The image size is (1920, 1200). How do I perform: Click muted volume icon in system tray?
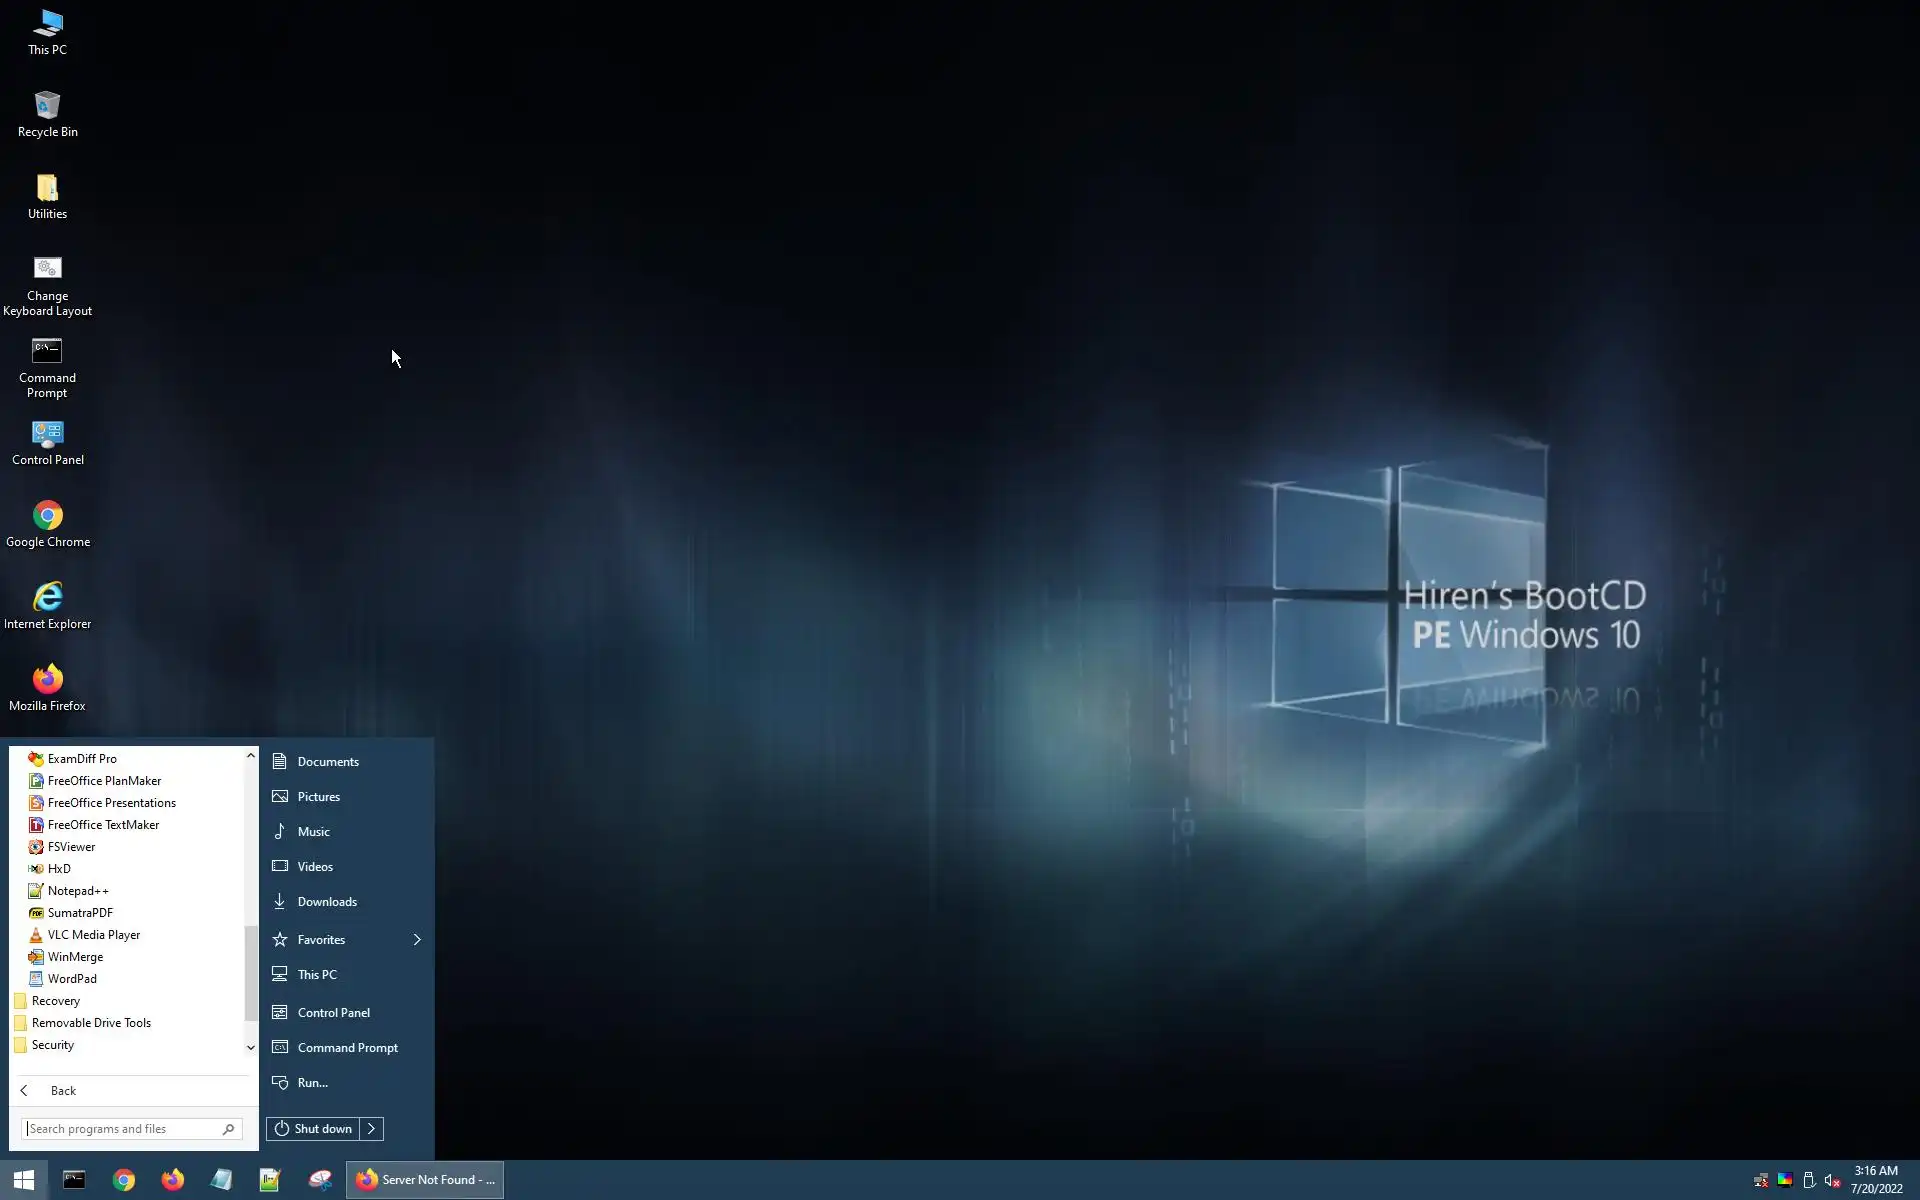pyautogui.click(x=1832, y=1181)
